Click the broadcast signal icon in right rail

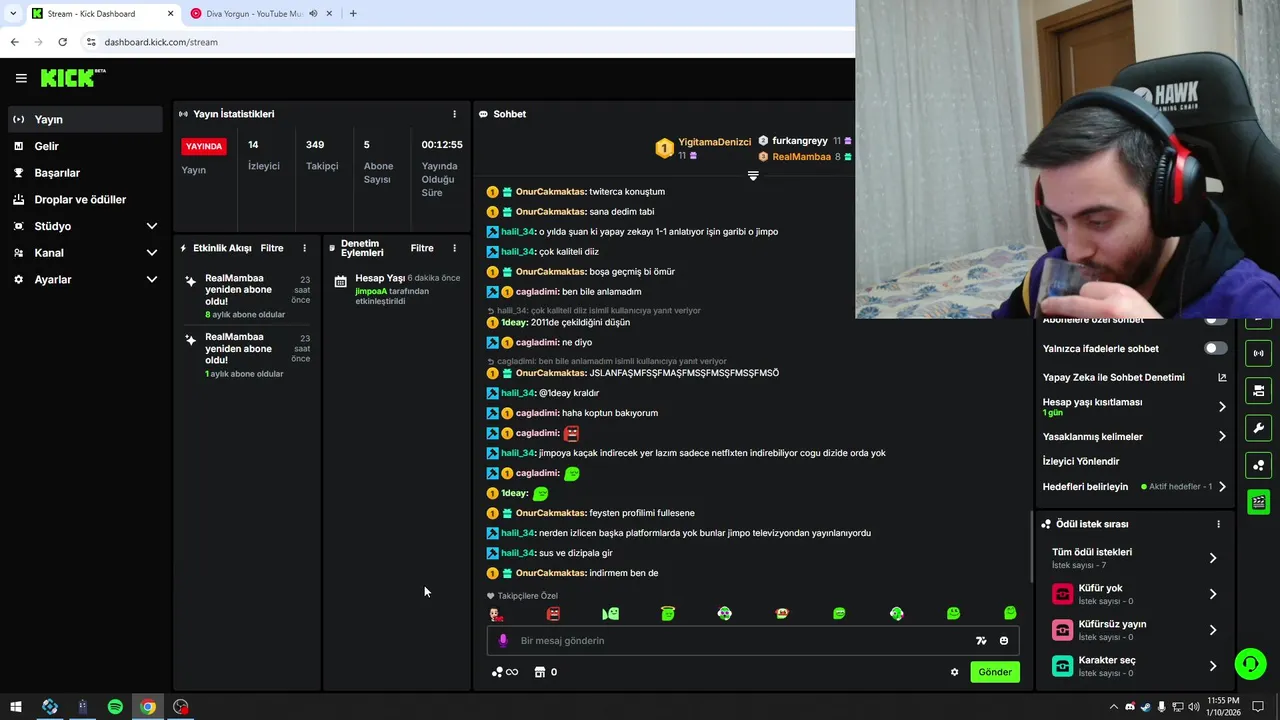click(1258, 353)
